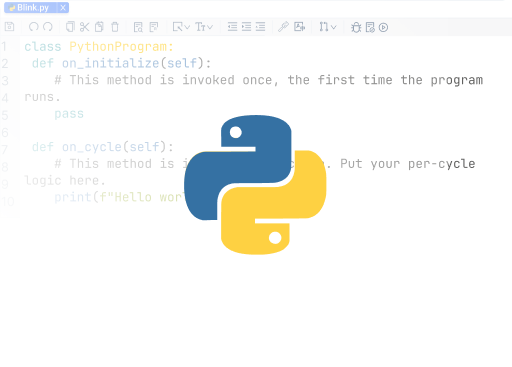Cut selection with the scissors icon
The width and height of the screenshot is (512, 367).
(85, 27)
